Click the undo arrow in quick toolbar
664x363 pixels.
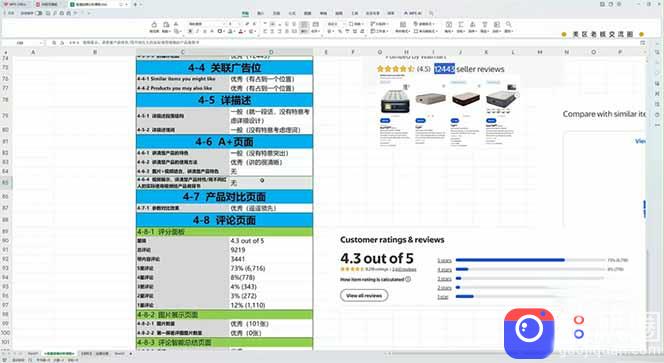75,14
